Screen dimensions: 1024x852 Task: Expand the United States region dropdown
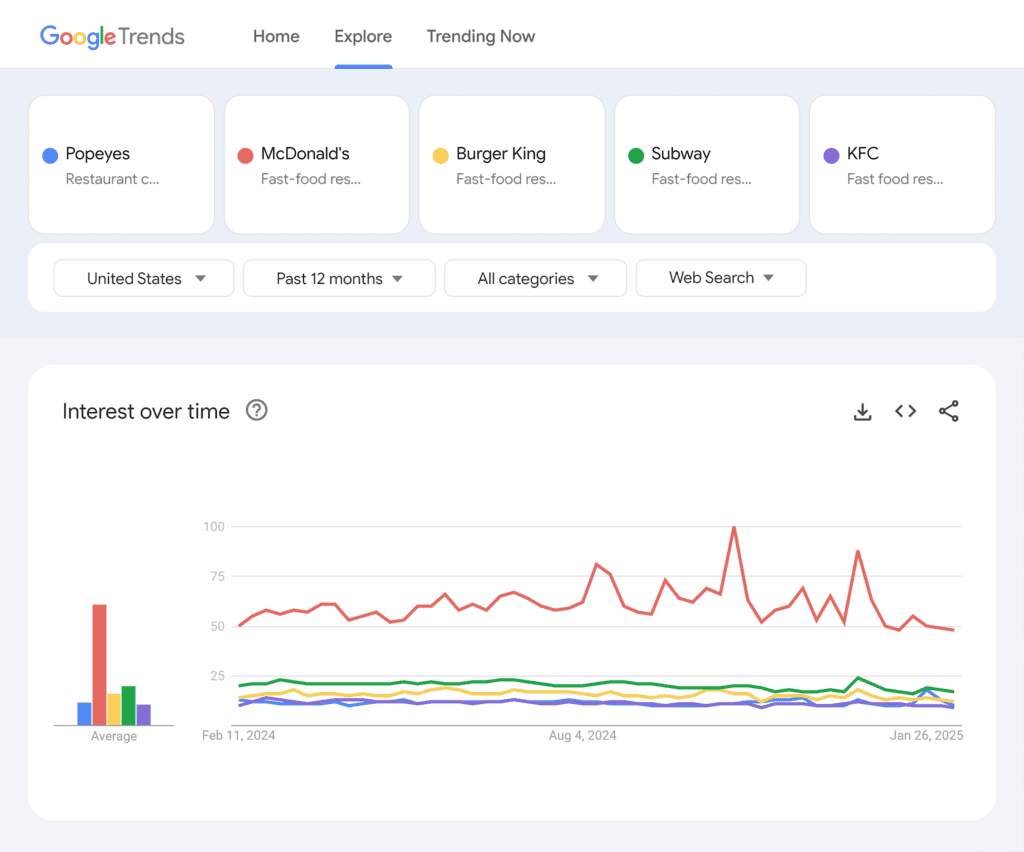144,278
